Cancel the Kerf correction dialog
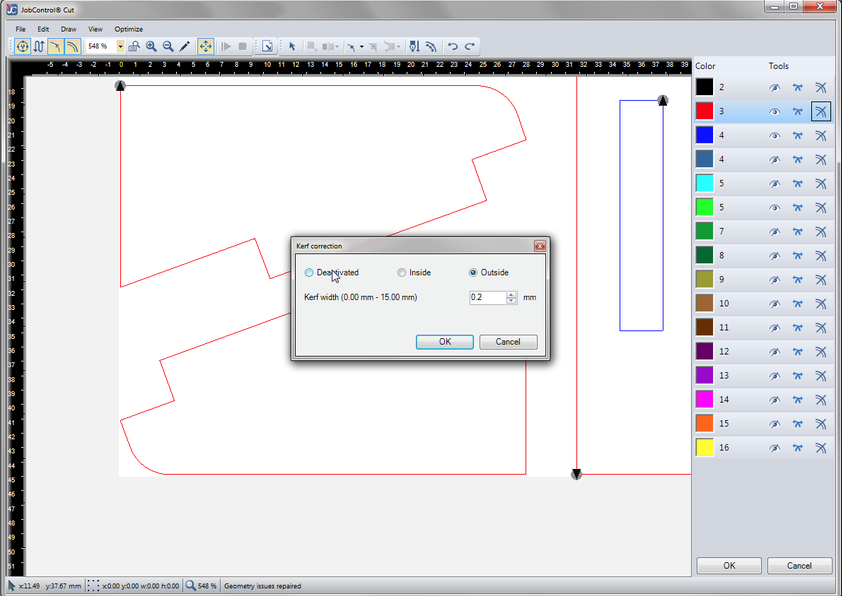Image resolution: width=842 pixels, height=596 pixels. 508,342
